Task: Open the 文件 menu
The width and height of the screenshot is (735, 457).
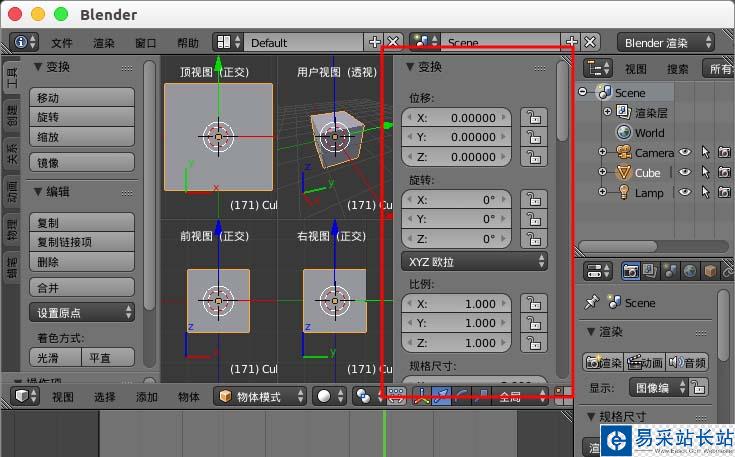Action: coord(62,43)
